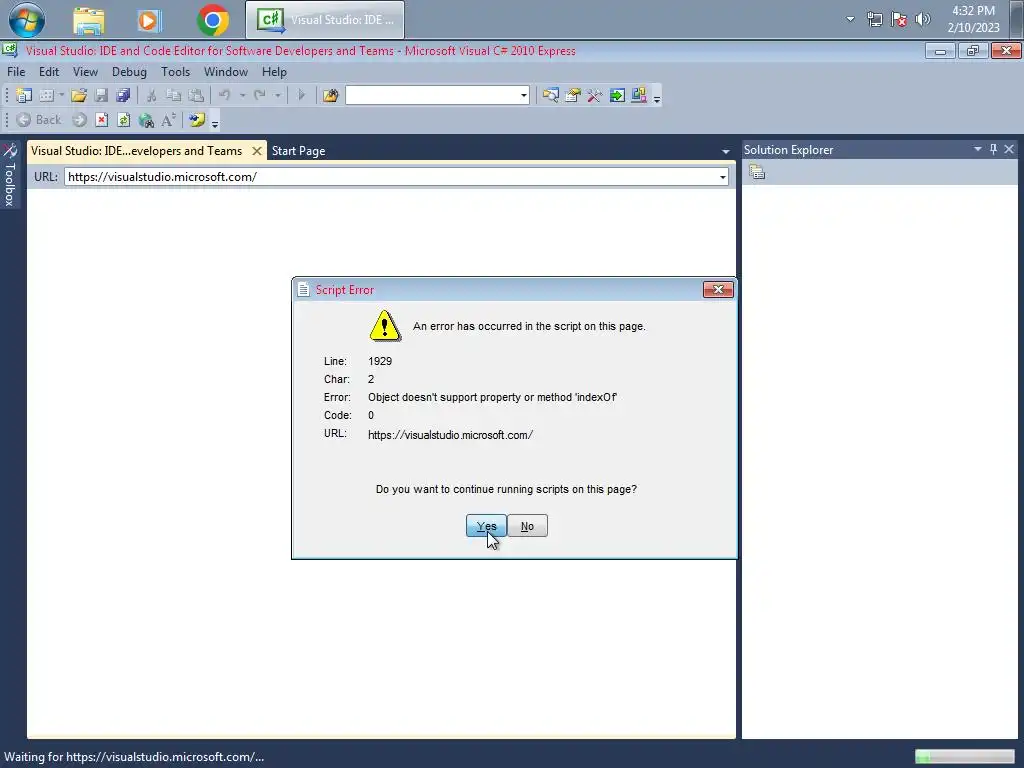Click the Cut scissors icon

click(x=151, y=95)
